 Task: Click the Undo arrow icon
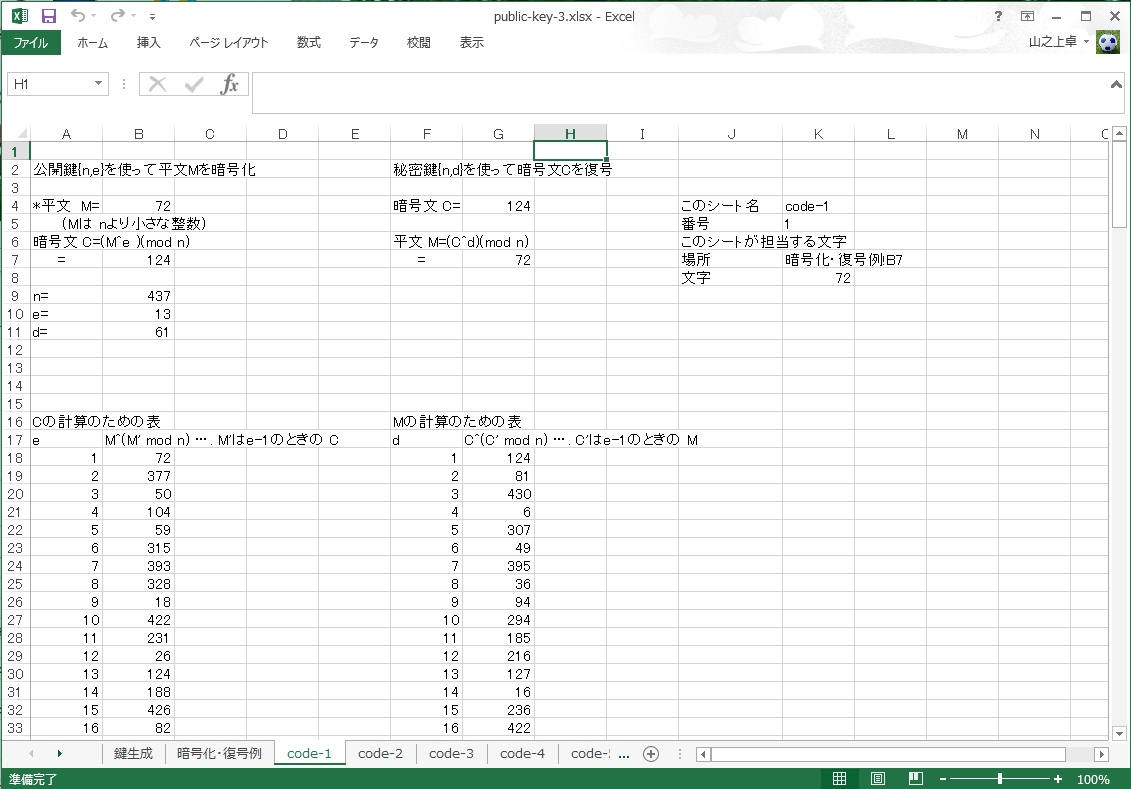[x=78, y=16]
